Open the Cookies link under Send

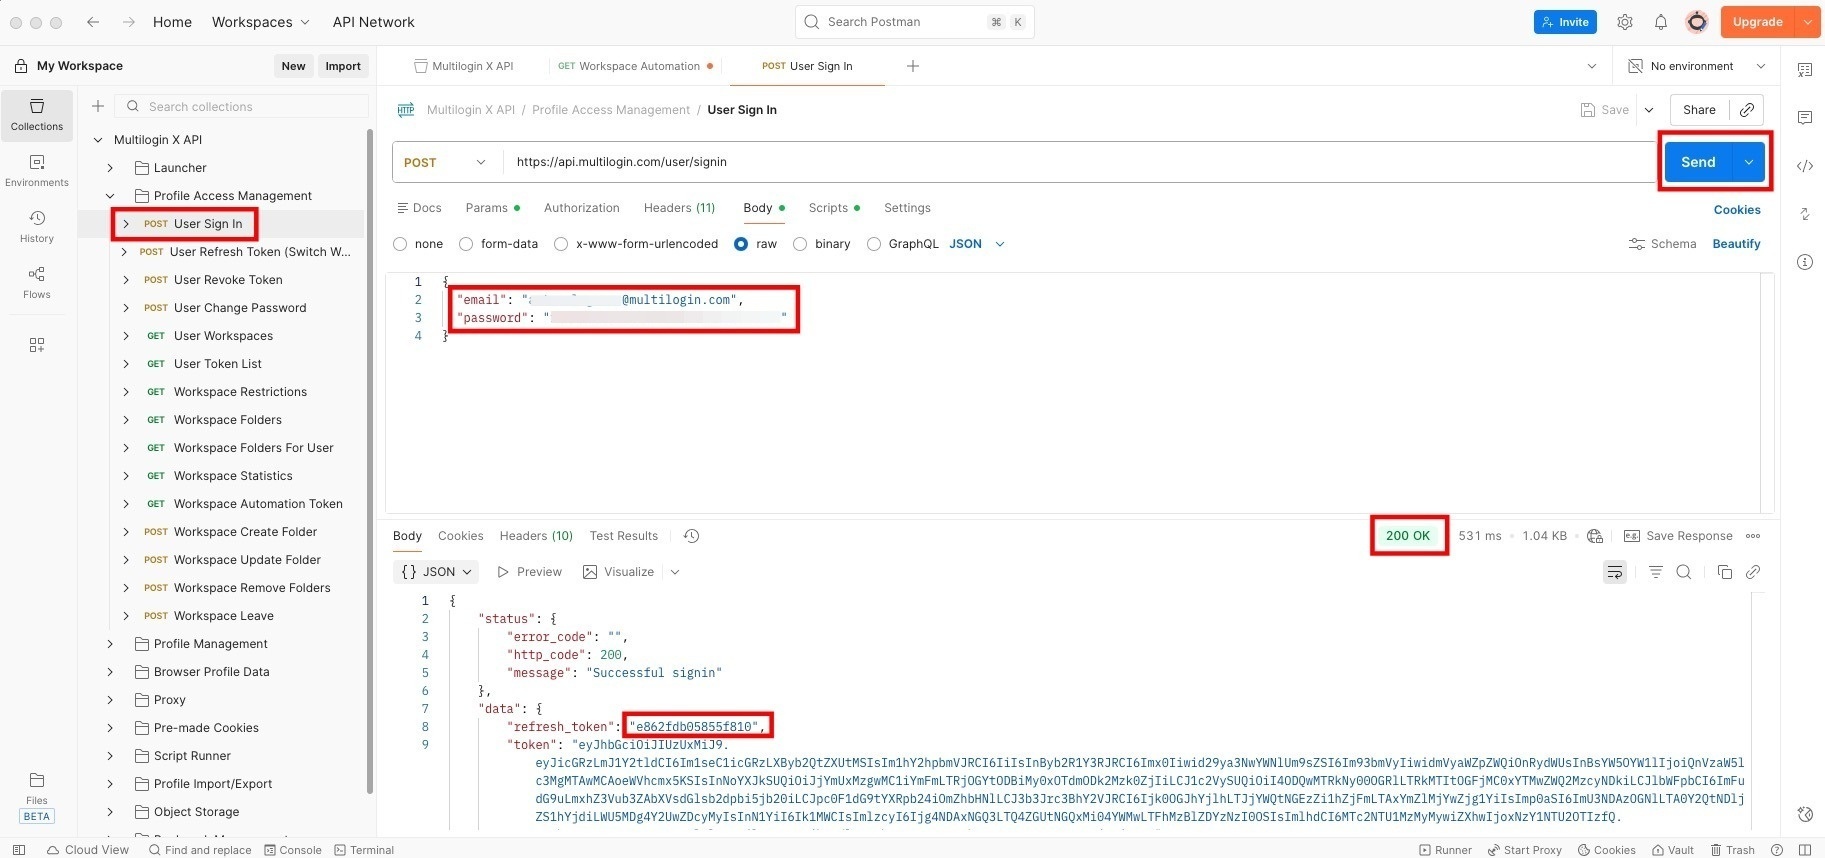(x=1737, y=210)
